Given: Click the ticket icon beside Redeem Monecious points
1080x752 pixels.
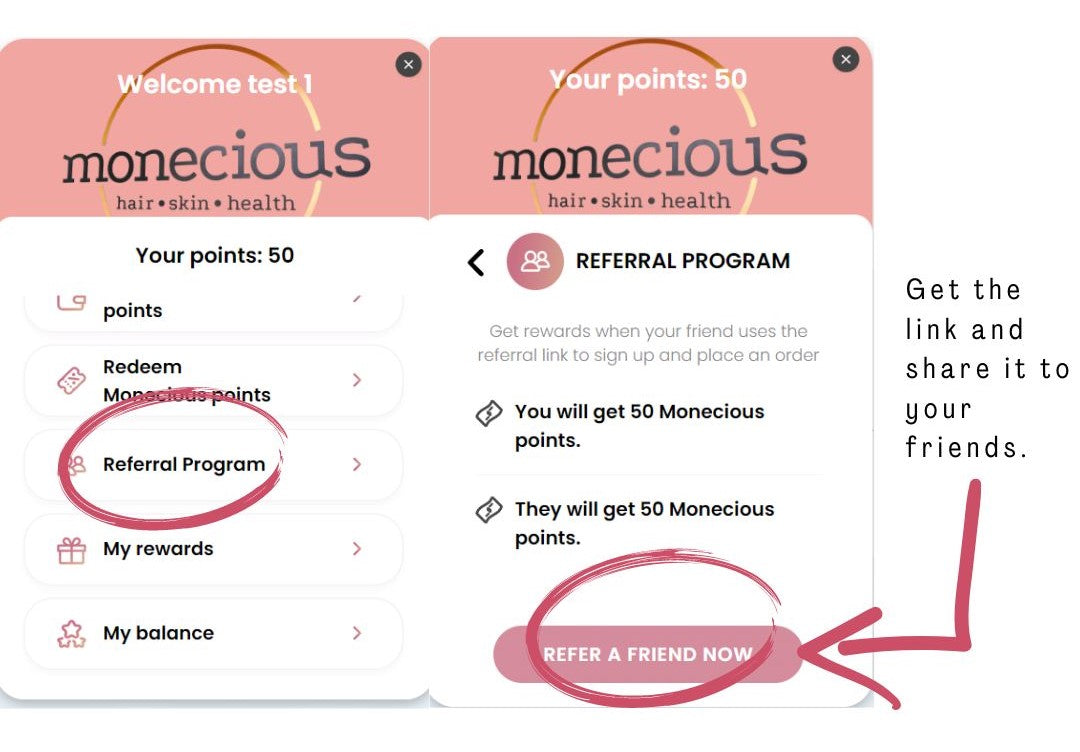Looking at the screenshot, I should pos(71,381).
